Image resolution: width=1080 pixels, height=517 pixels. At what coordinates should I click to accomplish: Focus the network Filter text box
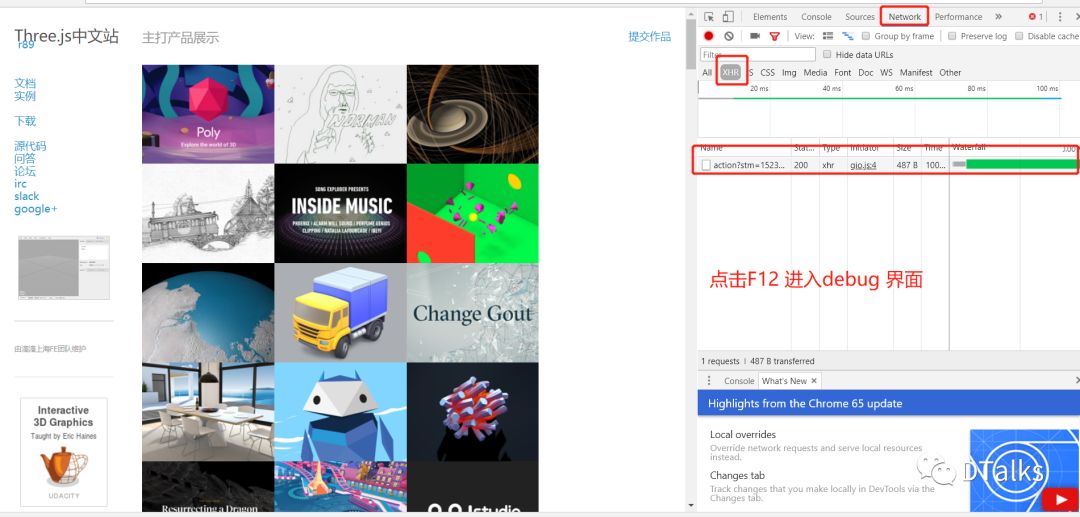pyautogui.click(x=758, y=54)
